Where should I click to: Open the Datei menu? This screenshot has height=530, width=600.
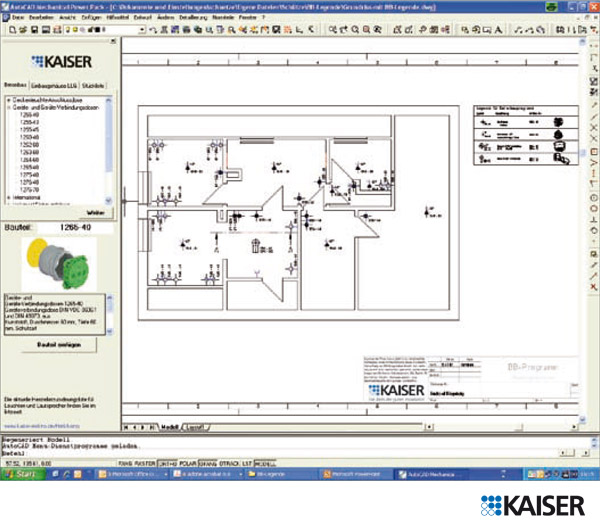point(19,19)
